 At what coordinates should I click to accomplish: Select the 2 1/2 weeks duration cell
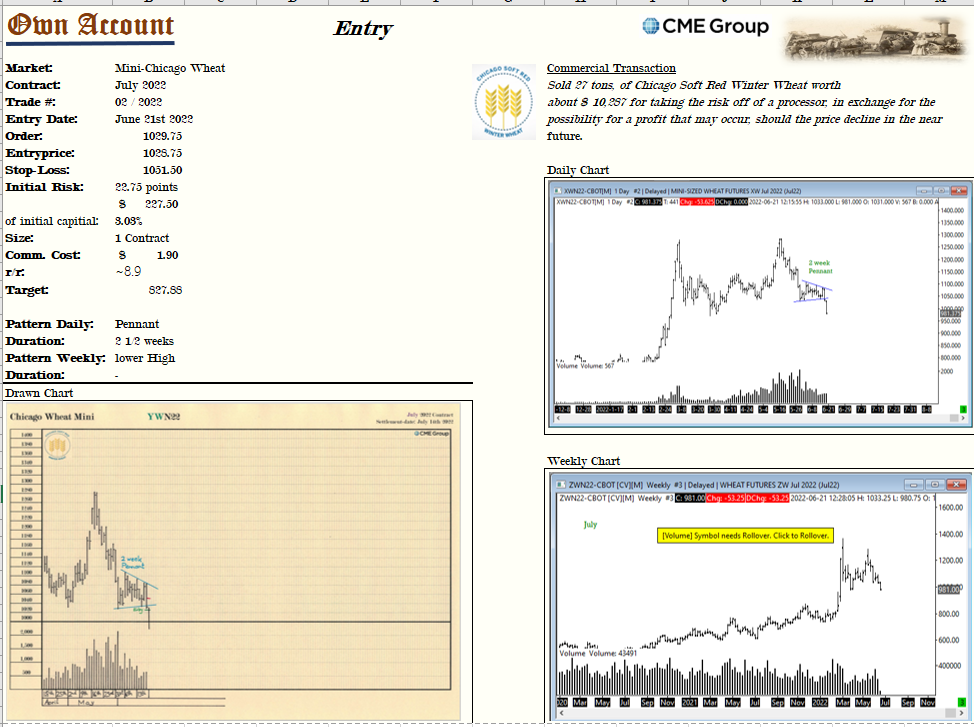[x=144, y=341]
